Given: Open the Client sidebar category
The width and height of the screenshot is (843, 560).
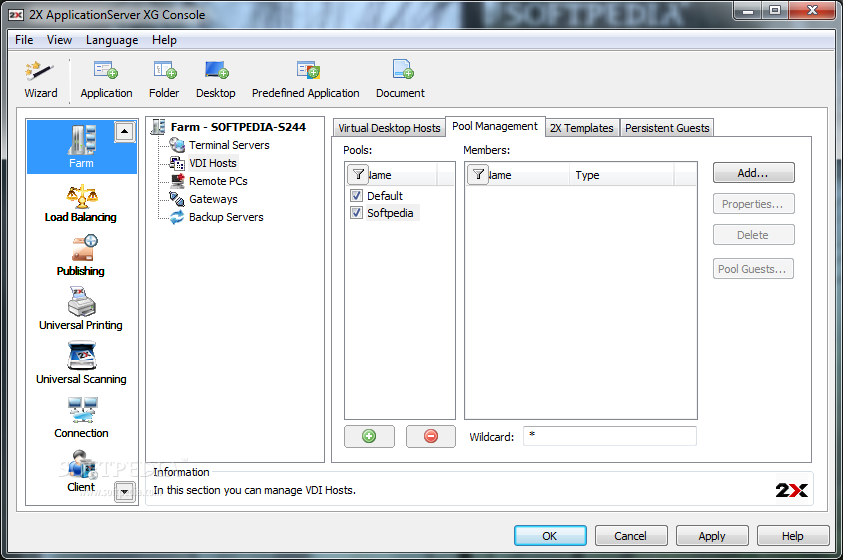Looking at the screenshot, I should (x=81, y=471).
